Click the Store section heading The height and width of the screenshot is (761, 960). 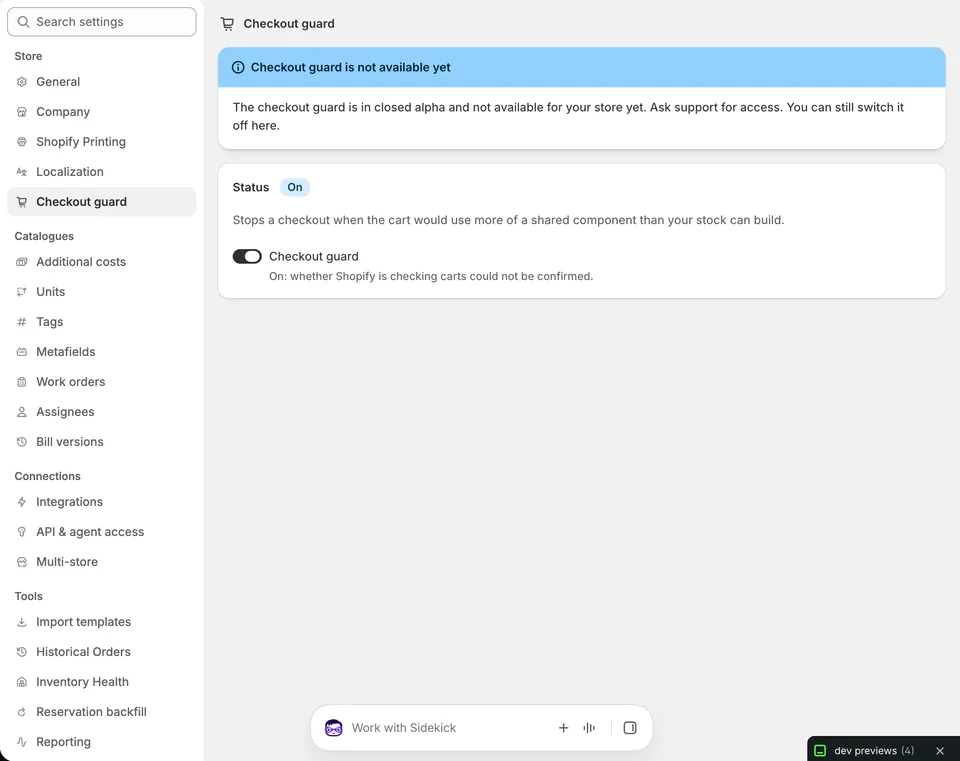tap(28, 56)
